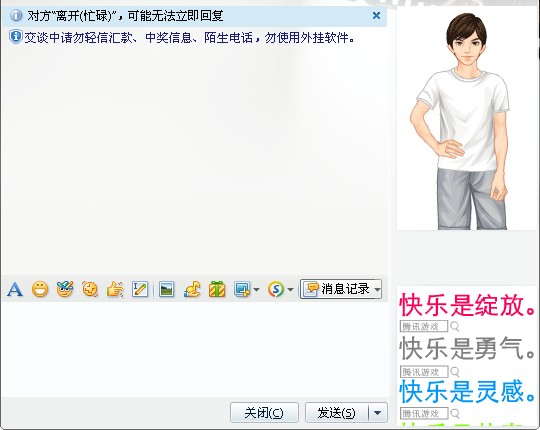This screenshot has width=540, height=430.
Task: Open the handwriting pencil input tool
Action: point(140,289)
